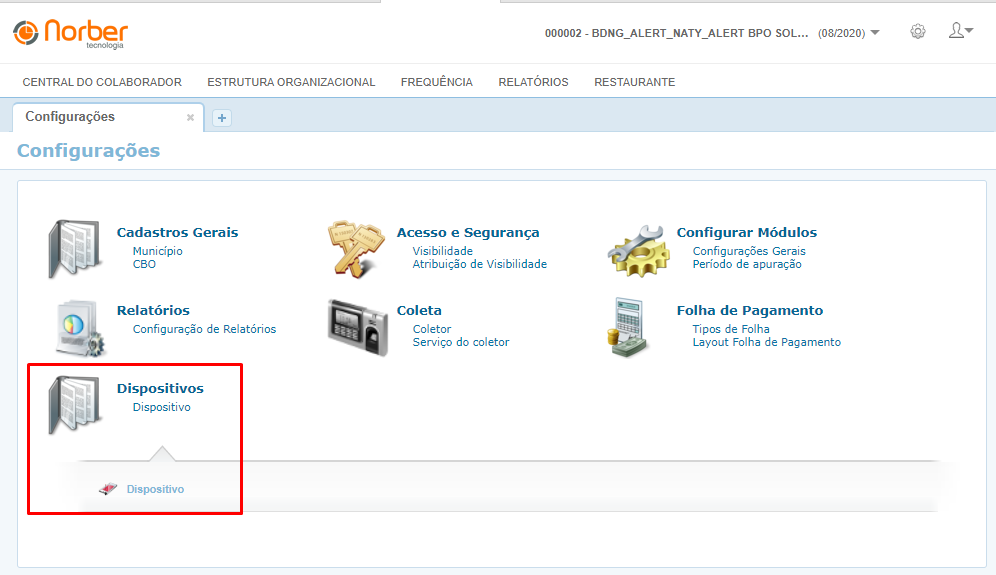Expand the company and period selector dropdown
This screenshot has height=575, width=996.
(875, 33)
